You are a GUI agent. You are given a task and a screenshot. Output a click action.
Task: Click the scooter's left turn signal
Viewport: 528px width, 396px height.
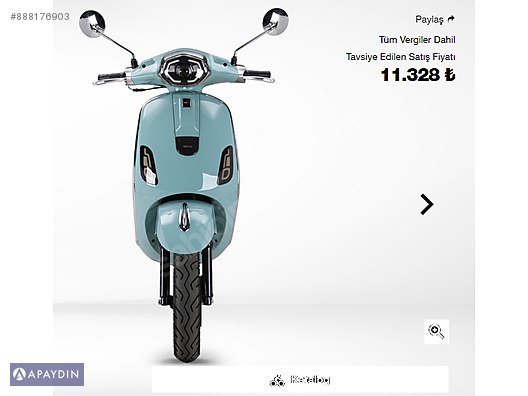149,165
